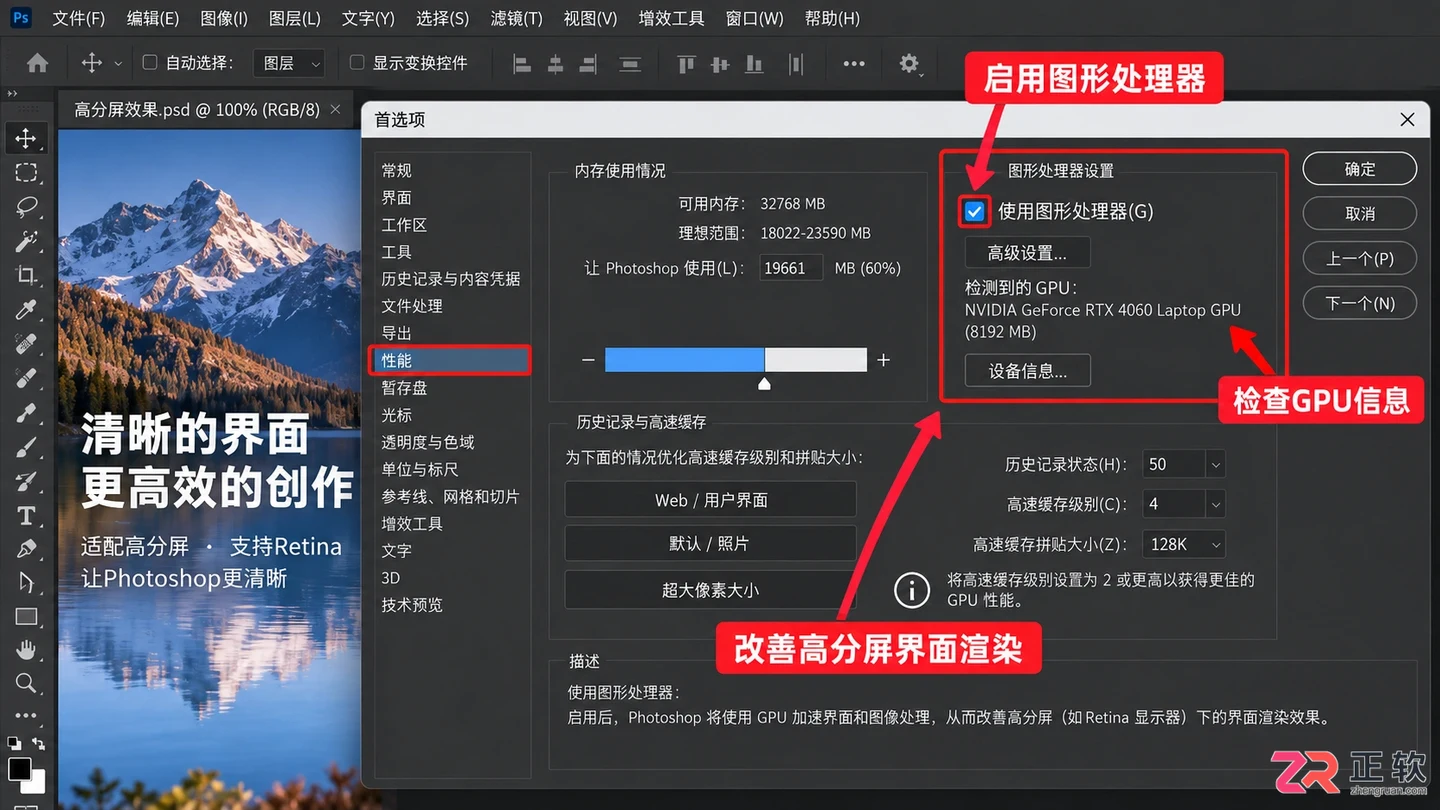
Task: Enable the 自动选择 checkbox
Action: 150,62
